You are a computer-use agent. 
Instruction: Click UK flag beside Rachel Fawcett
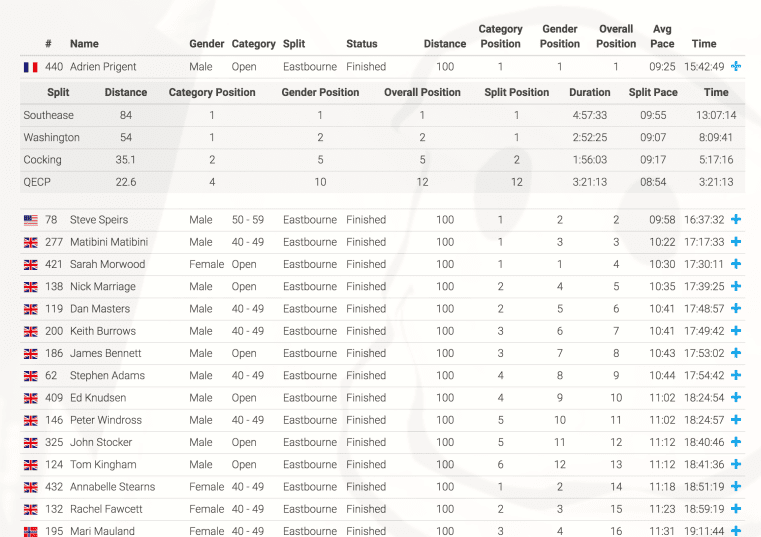[31, 510]
